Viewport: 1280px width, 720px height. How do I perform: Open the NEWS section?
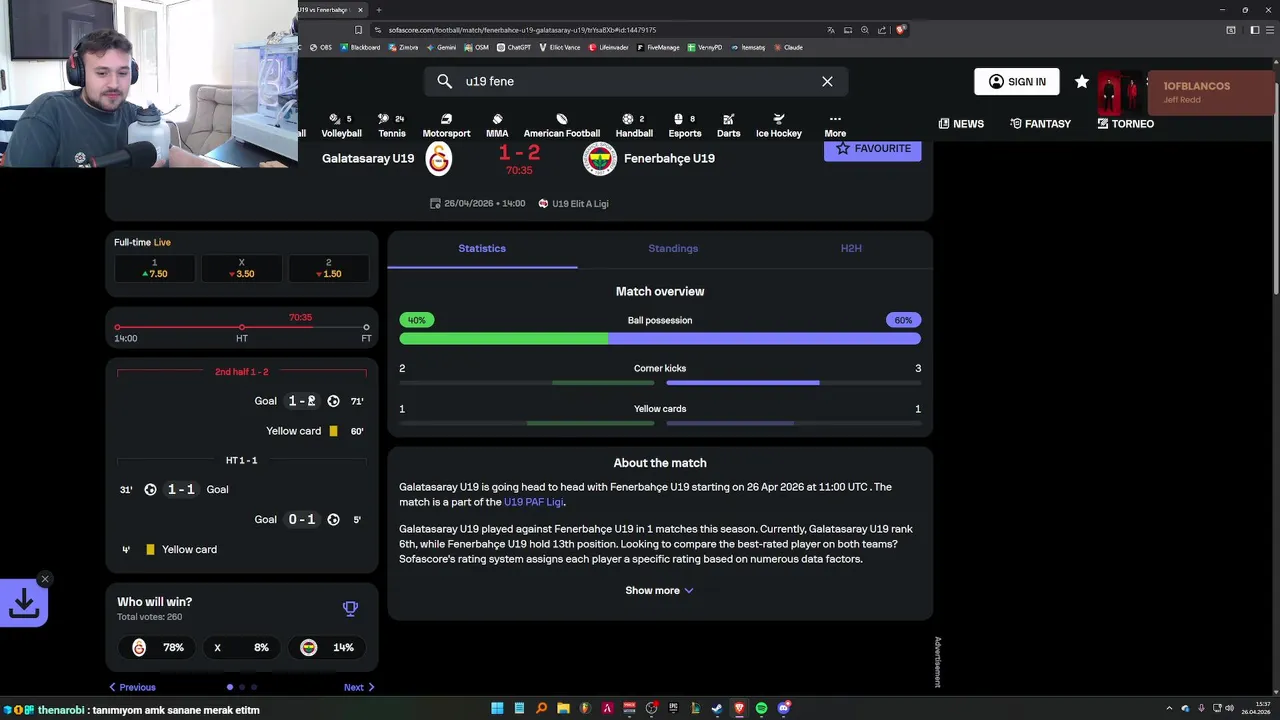[961, 124]
